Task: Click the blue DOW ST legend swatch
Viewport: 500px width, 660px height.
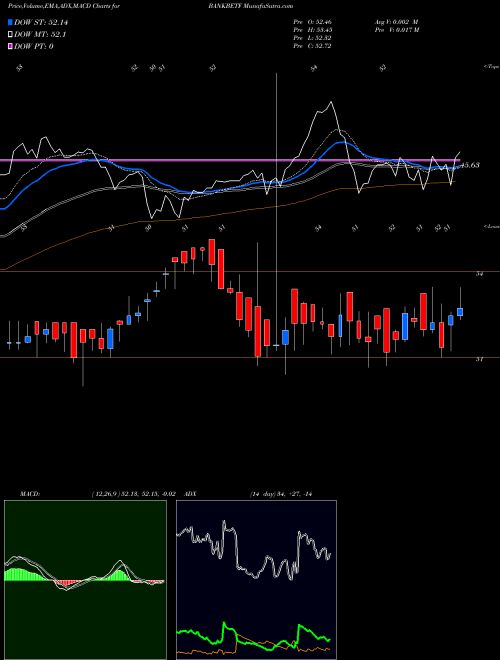Action: pos(10,22)
